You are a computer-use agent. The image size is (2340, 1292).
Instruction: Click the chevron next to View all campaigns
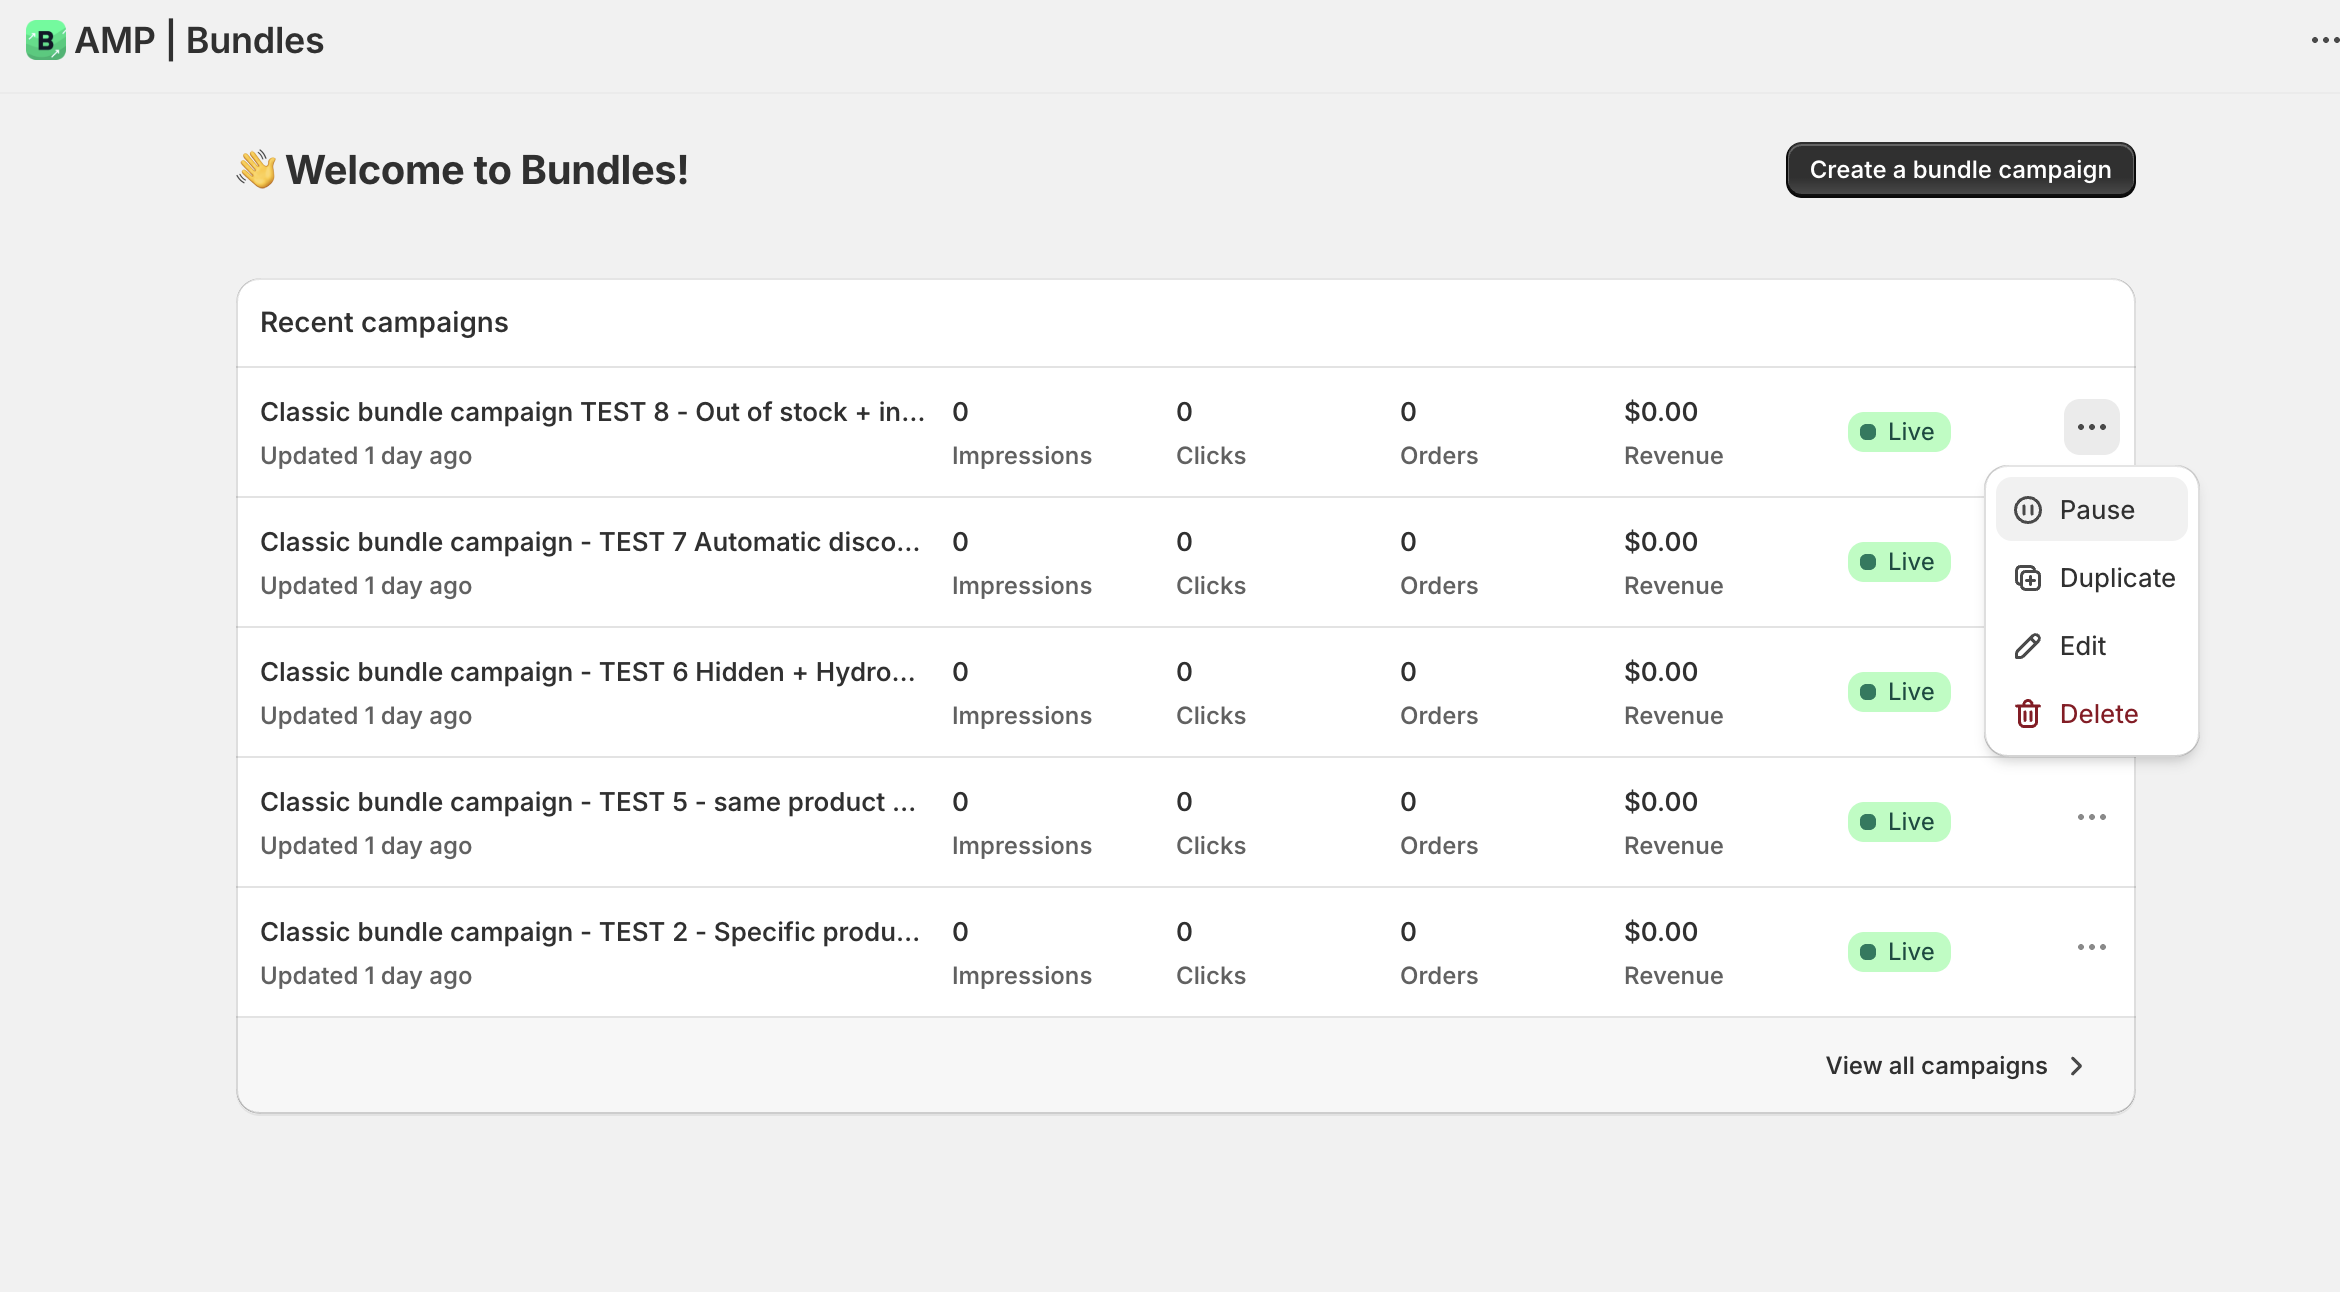click(x=2077, y=1066)
